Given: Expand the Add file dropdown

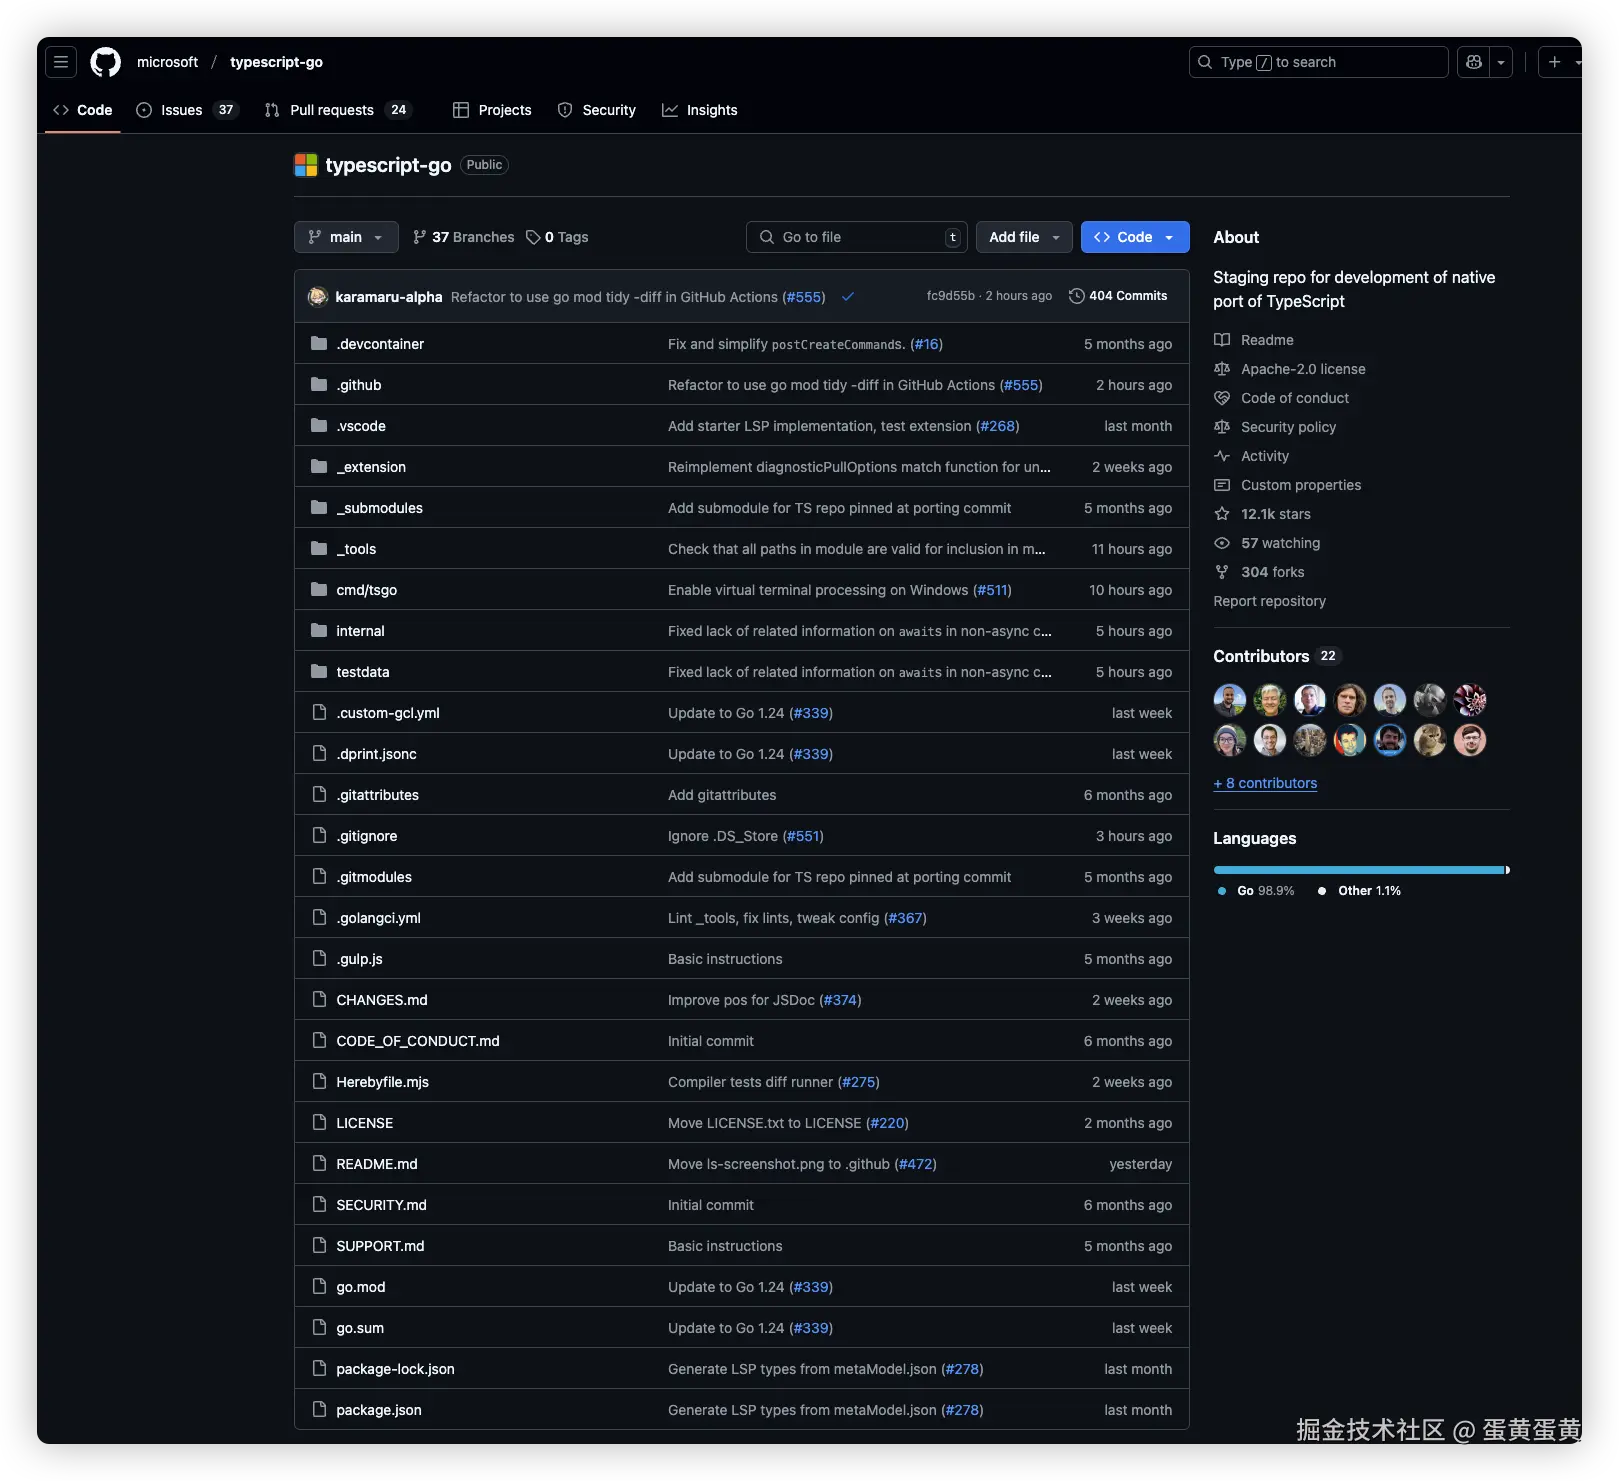Looking at the screenshot, I should [1024, 237].
